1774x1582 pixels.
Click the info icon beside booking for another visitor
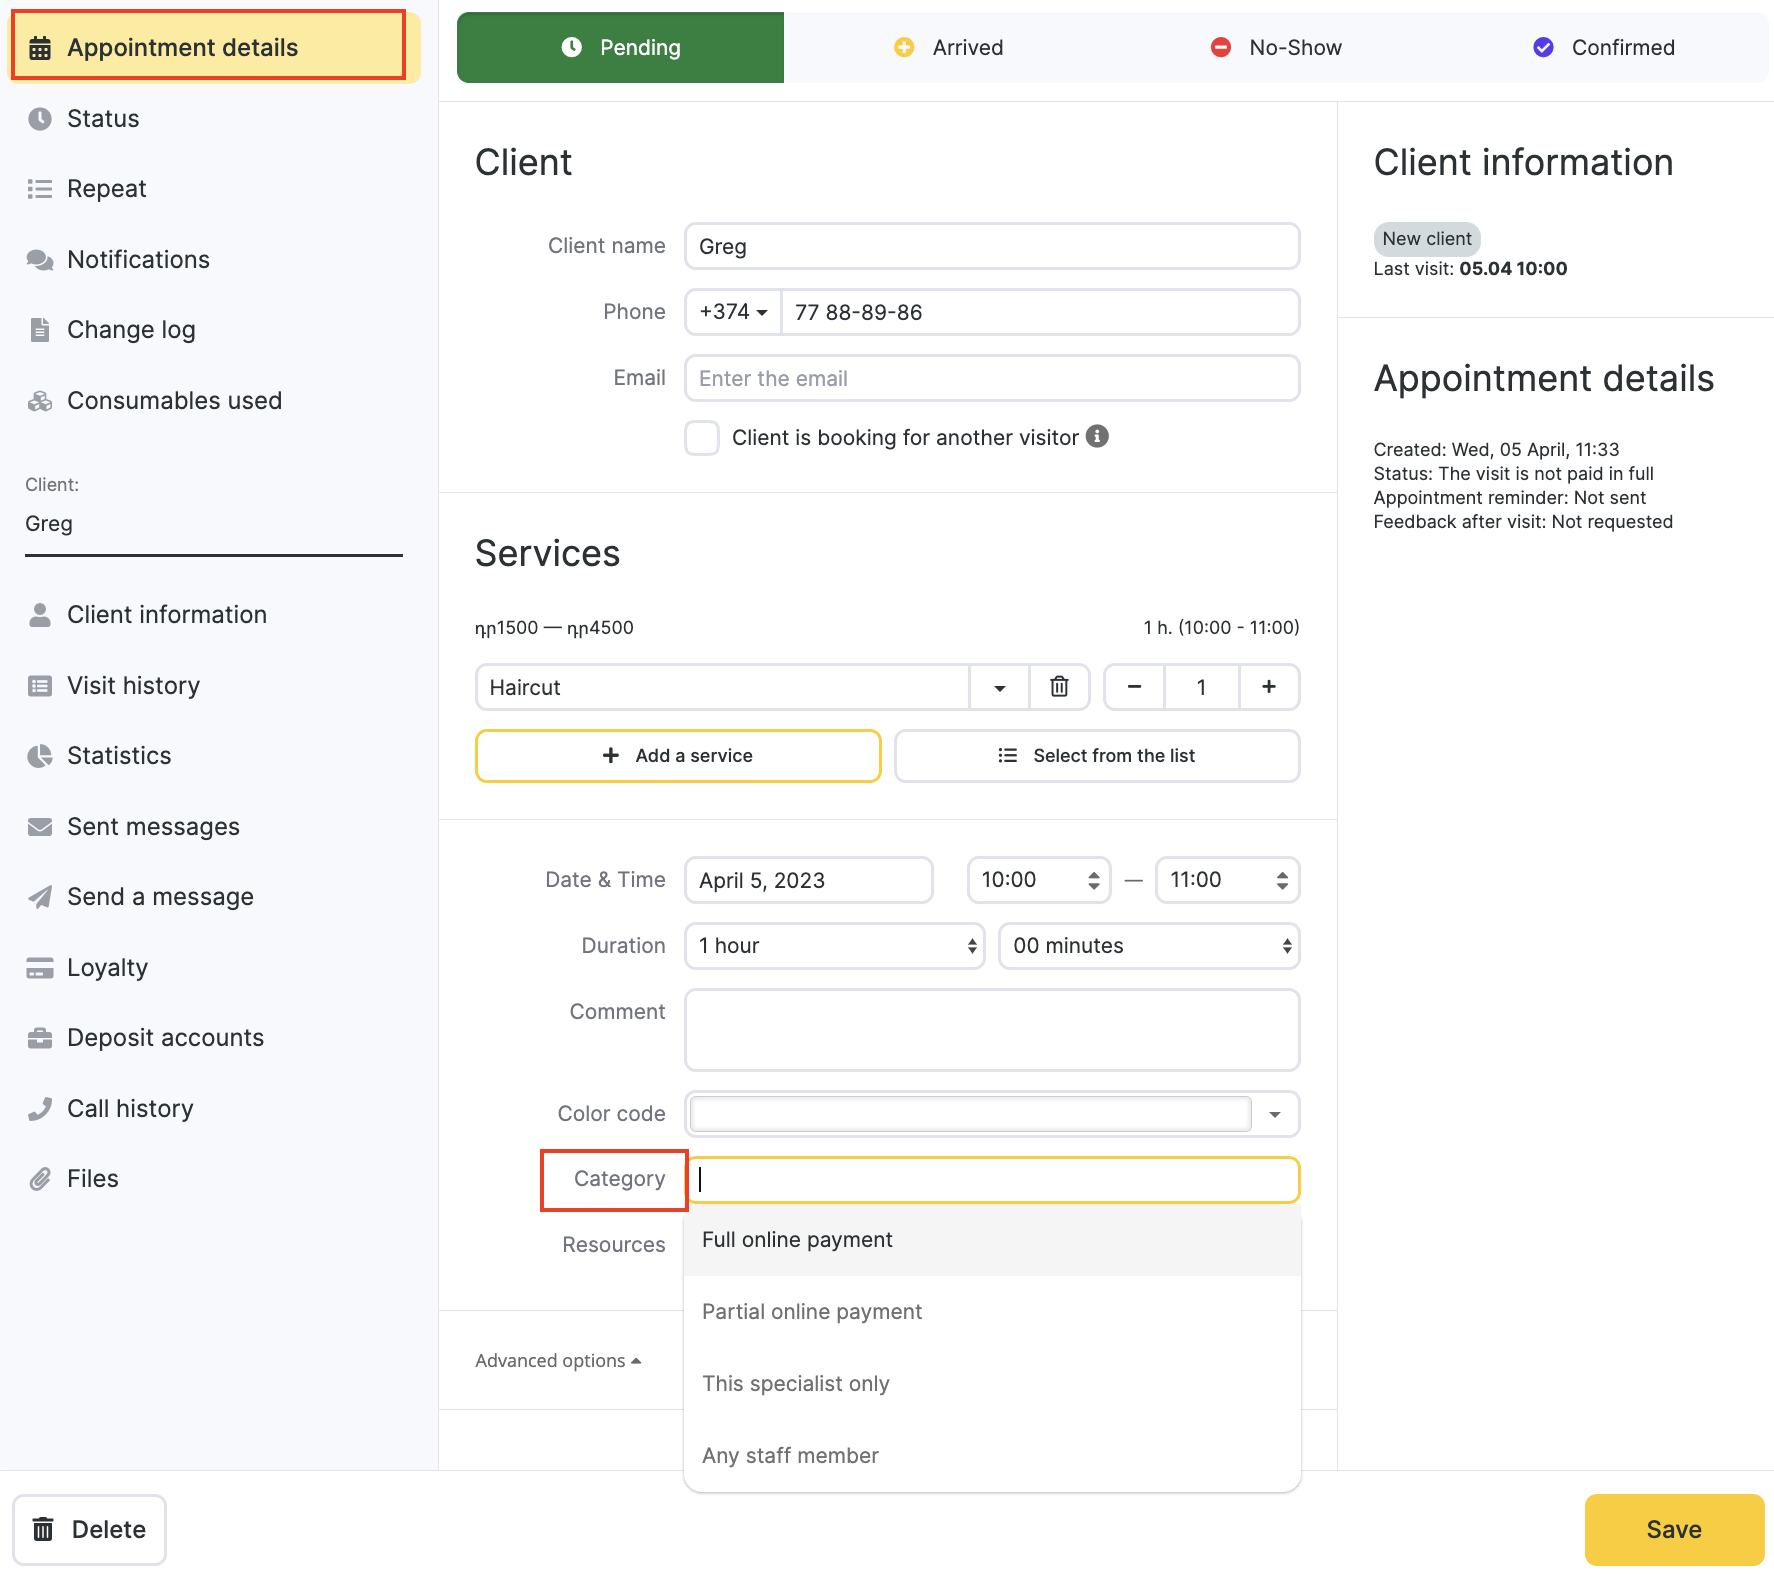click(1097, 436)
